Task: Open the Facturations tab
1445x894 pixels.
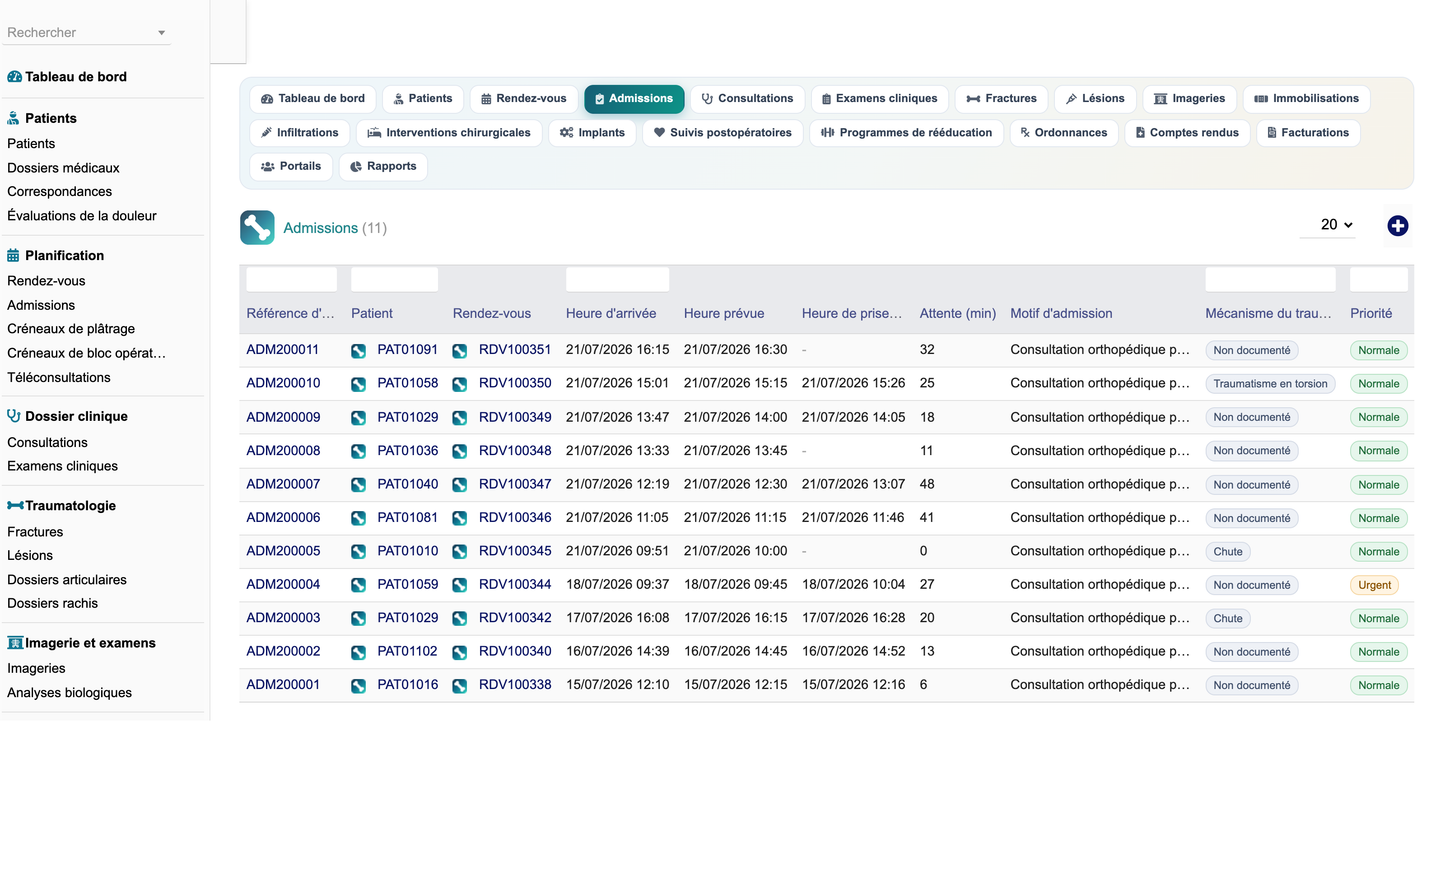Action: pyautogui.click(x=1307, y=133)
